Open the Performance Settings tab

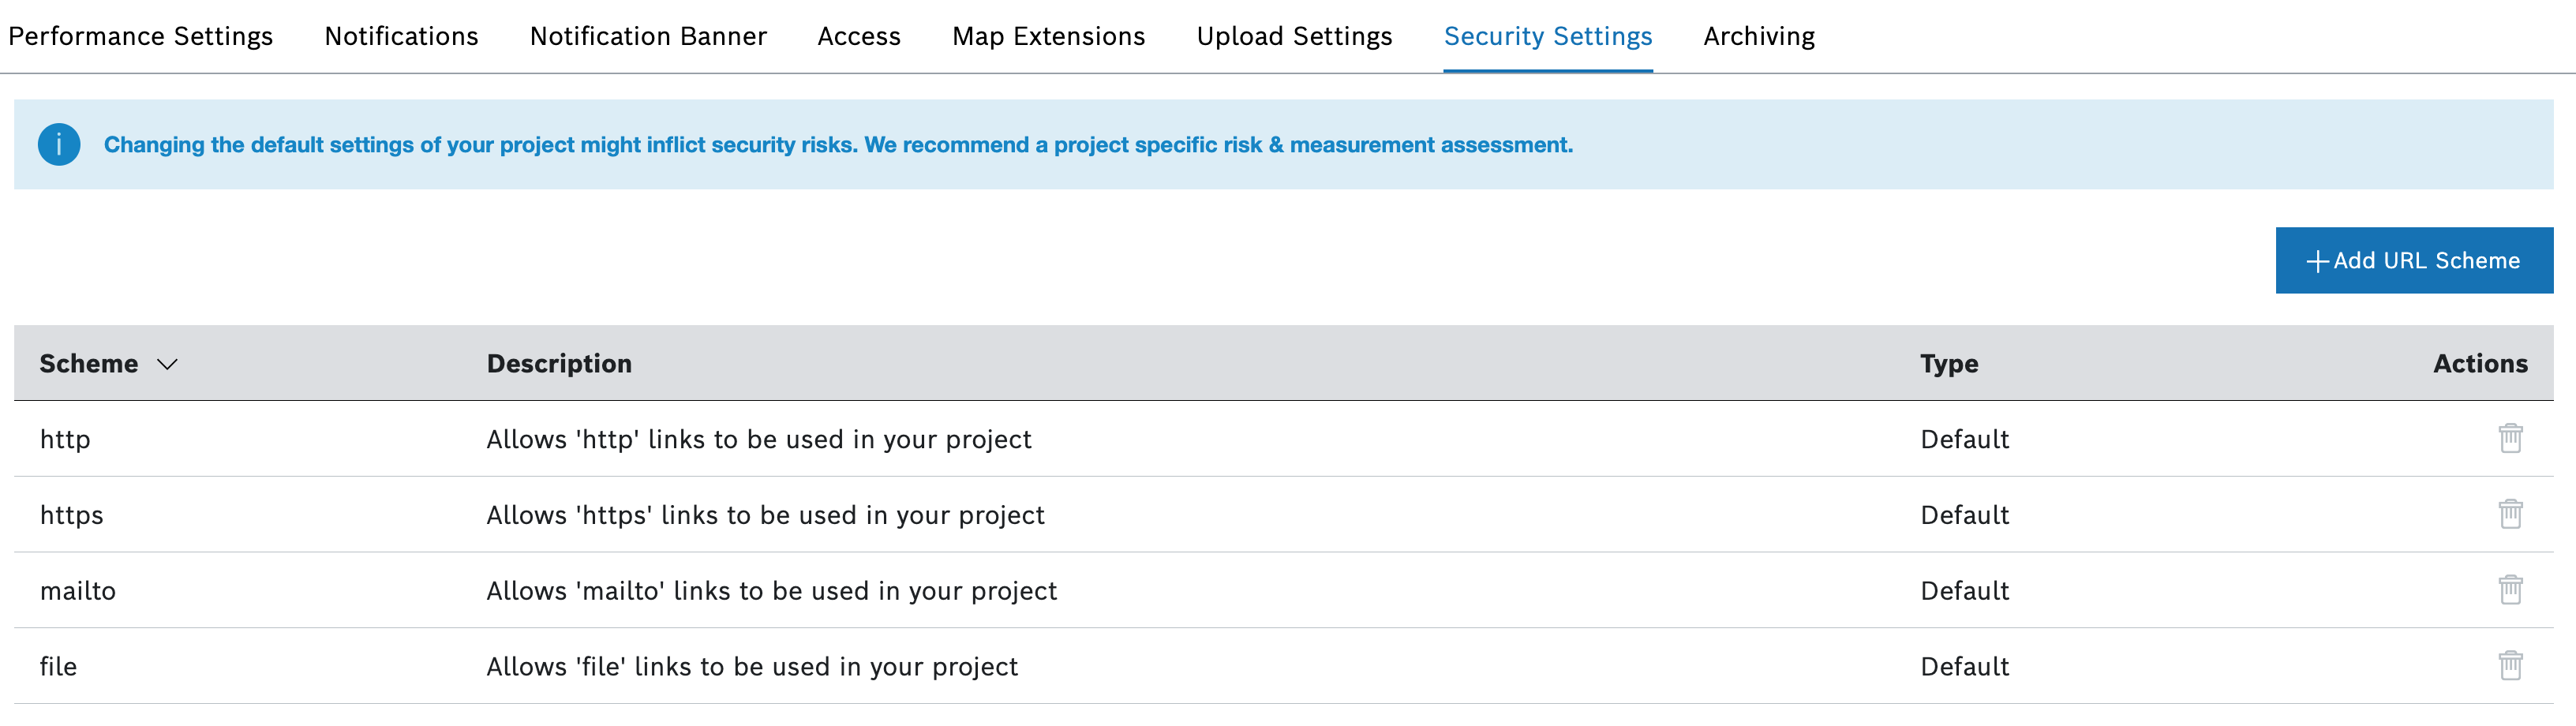(x=141, y=36)
